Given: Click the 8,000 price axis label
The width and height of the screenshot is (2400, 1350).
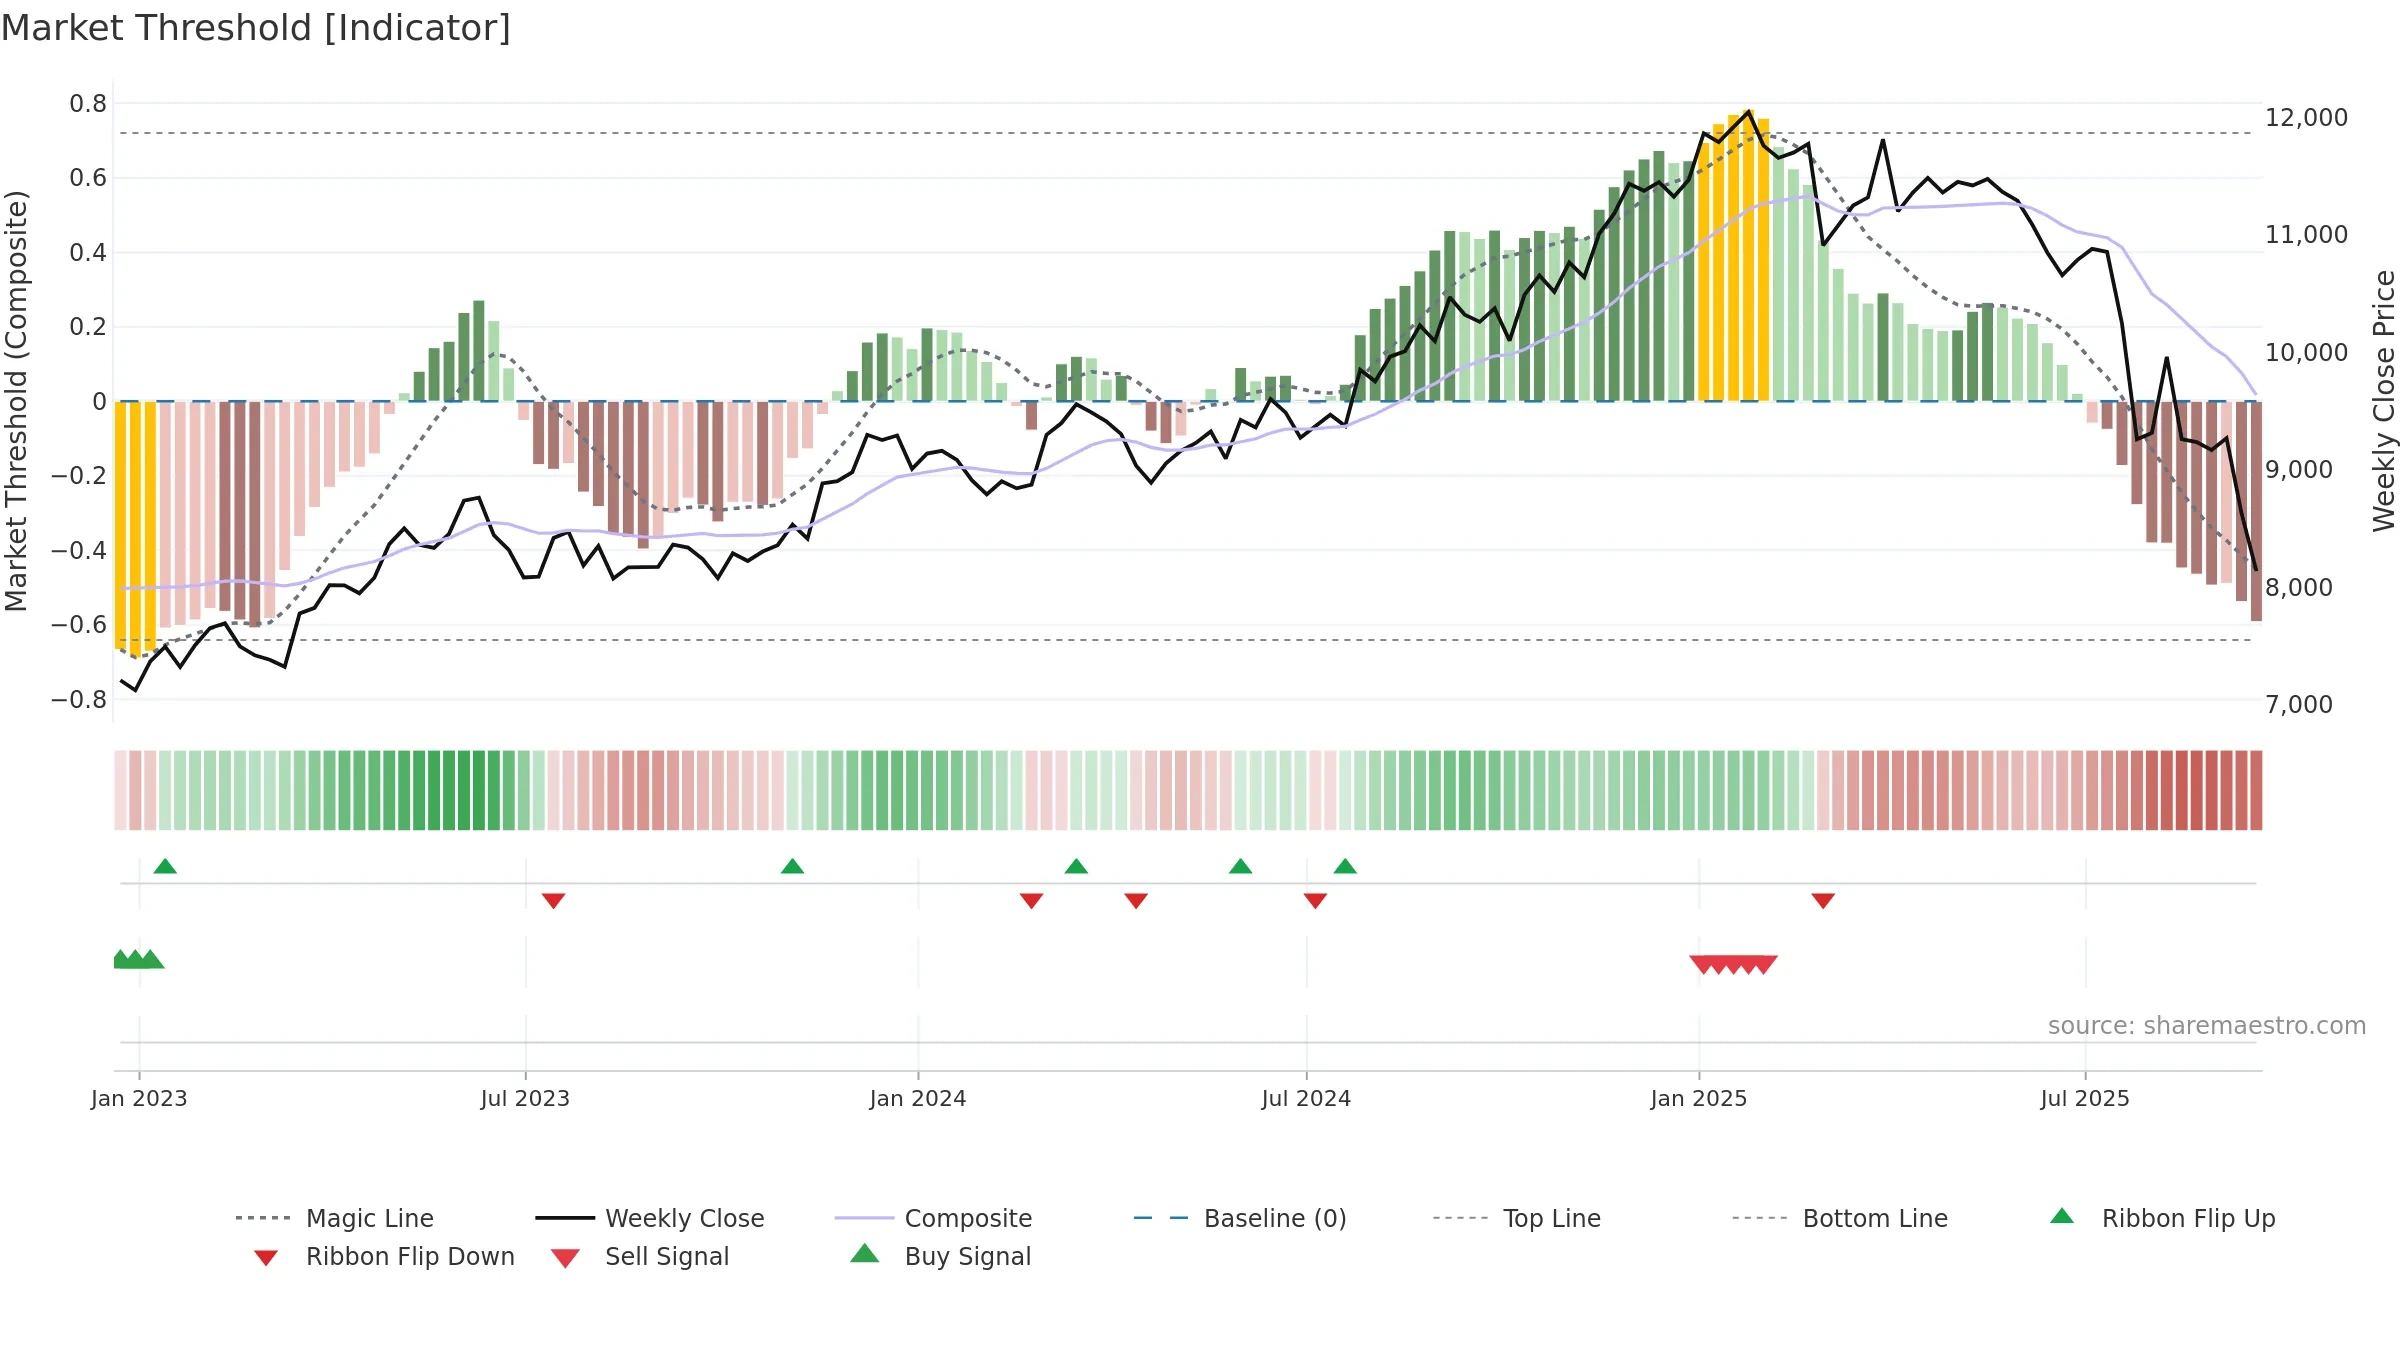Looking at the screenshot, I should click(2299, 588).
